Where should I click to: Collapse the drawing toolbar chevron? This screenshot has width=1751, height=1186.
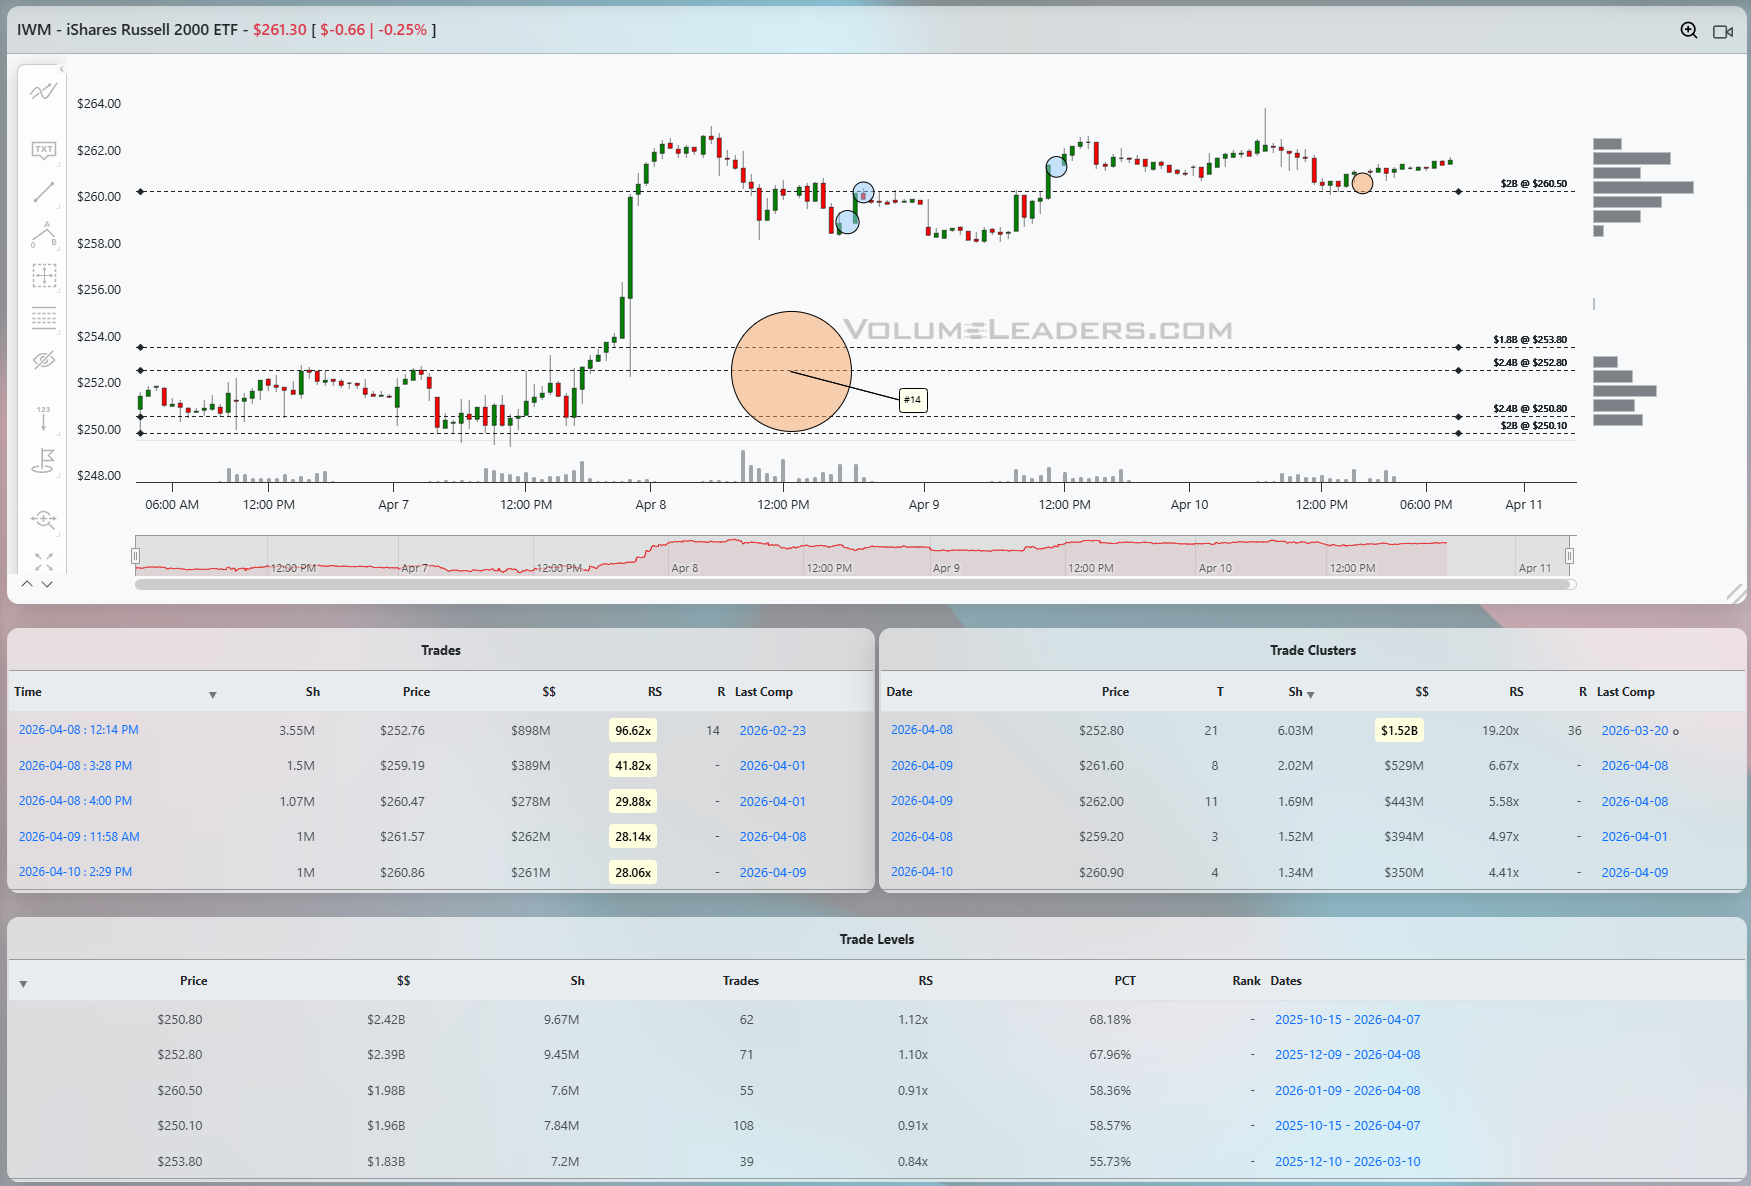click(61, 69)
